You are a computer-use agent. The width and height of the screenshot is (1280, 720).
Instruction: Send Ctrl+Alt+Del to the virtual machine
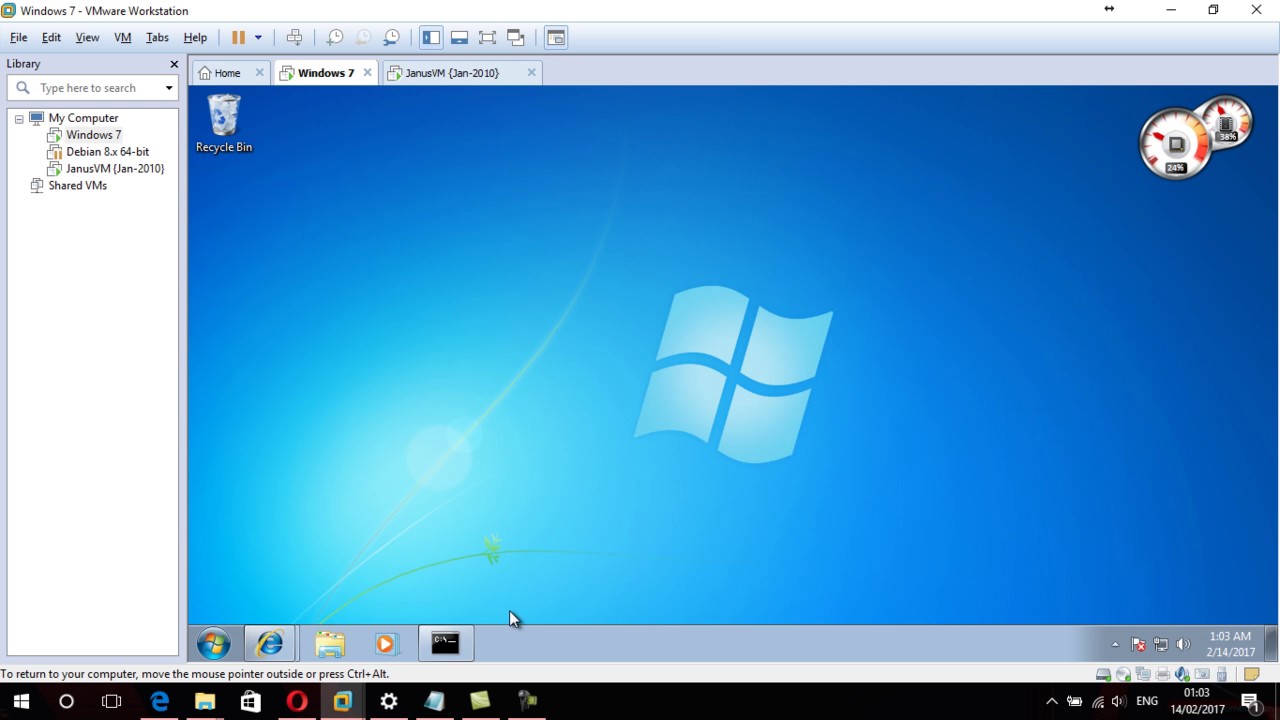(294, 37)
